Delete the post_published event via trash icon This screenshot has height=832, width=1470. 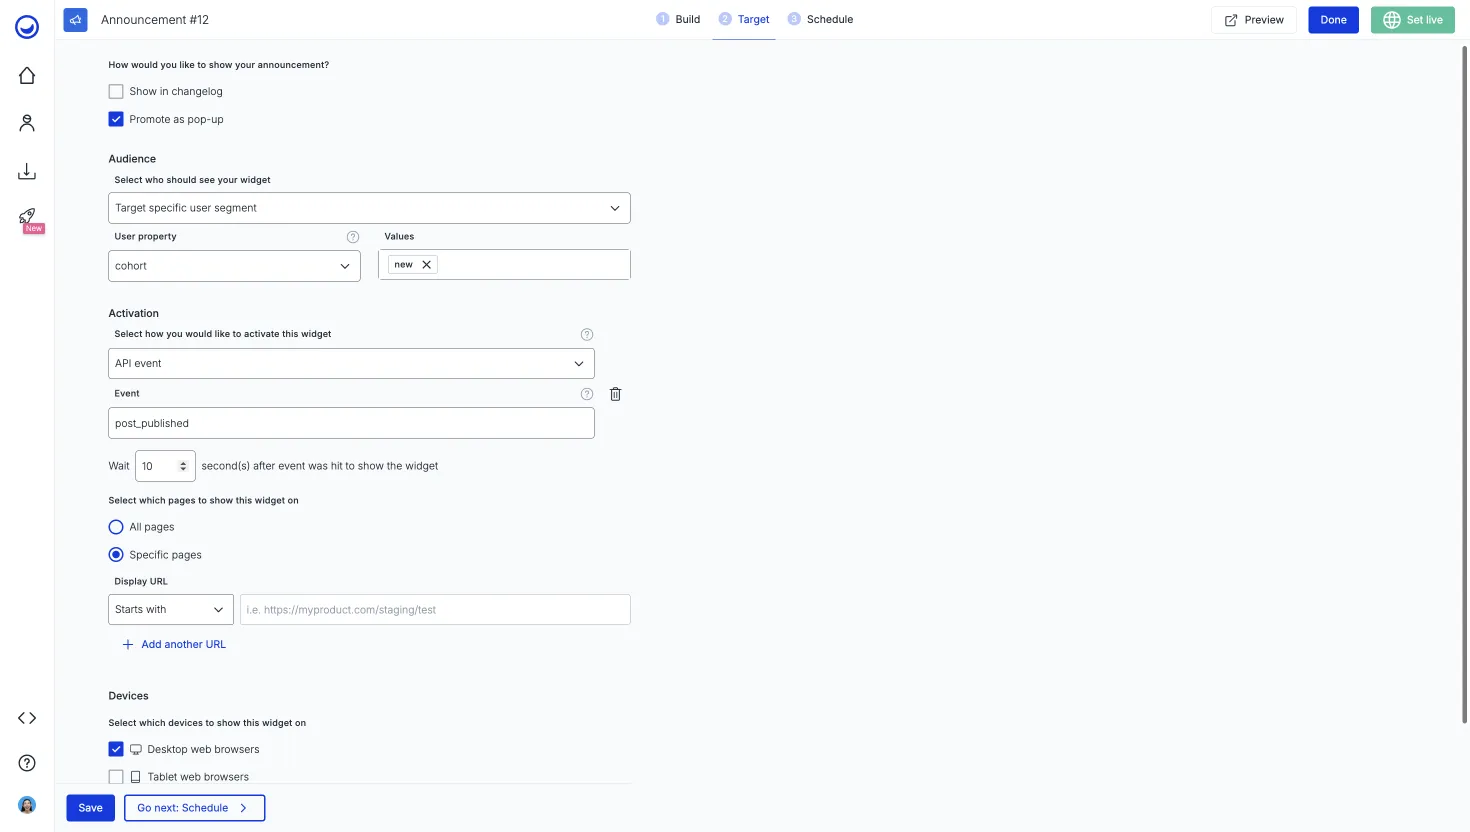pos(615,393)
